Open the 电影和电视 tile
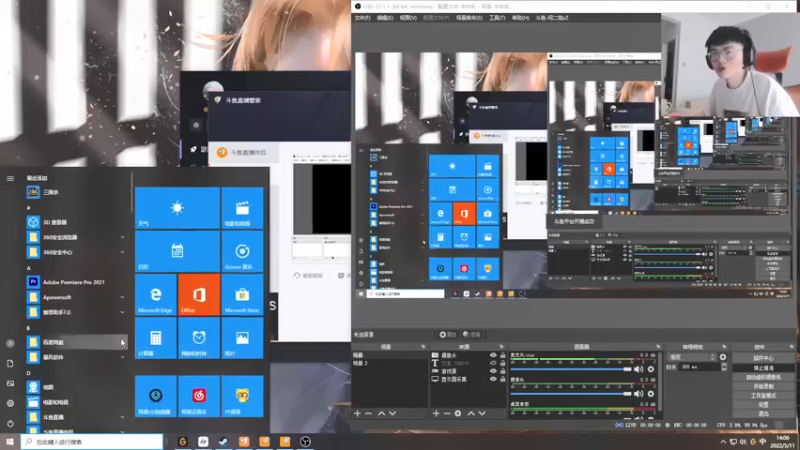The height and width of the screenshot is (450, 800). pyautogui.click(x=242, y=208)
